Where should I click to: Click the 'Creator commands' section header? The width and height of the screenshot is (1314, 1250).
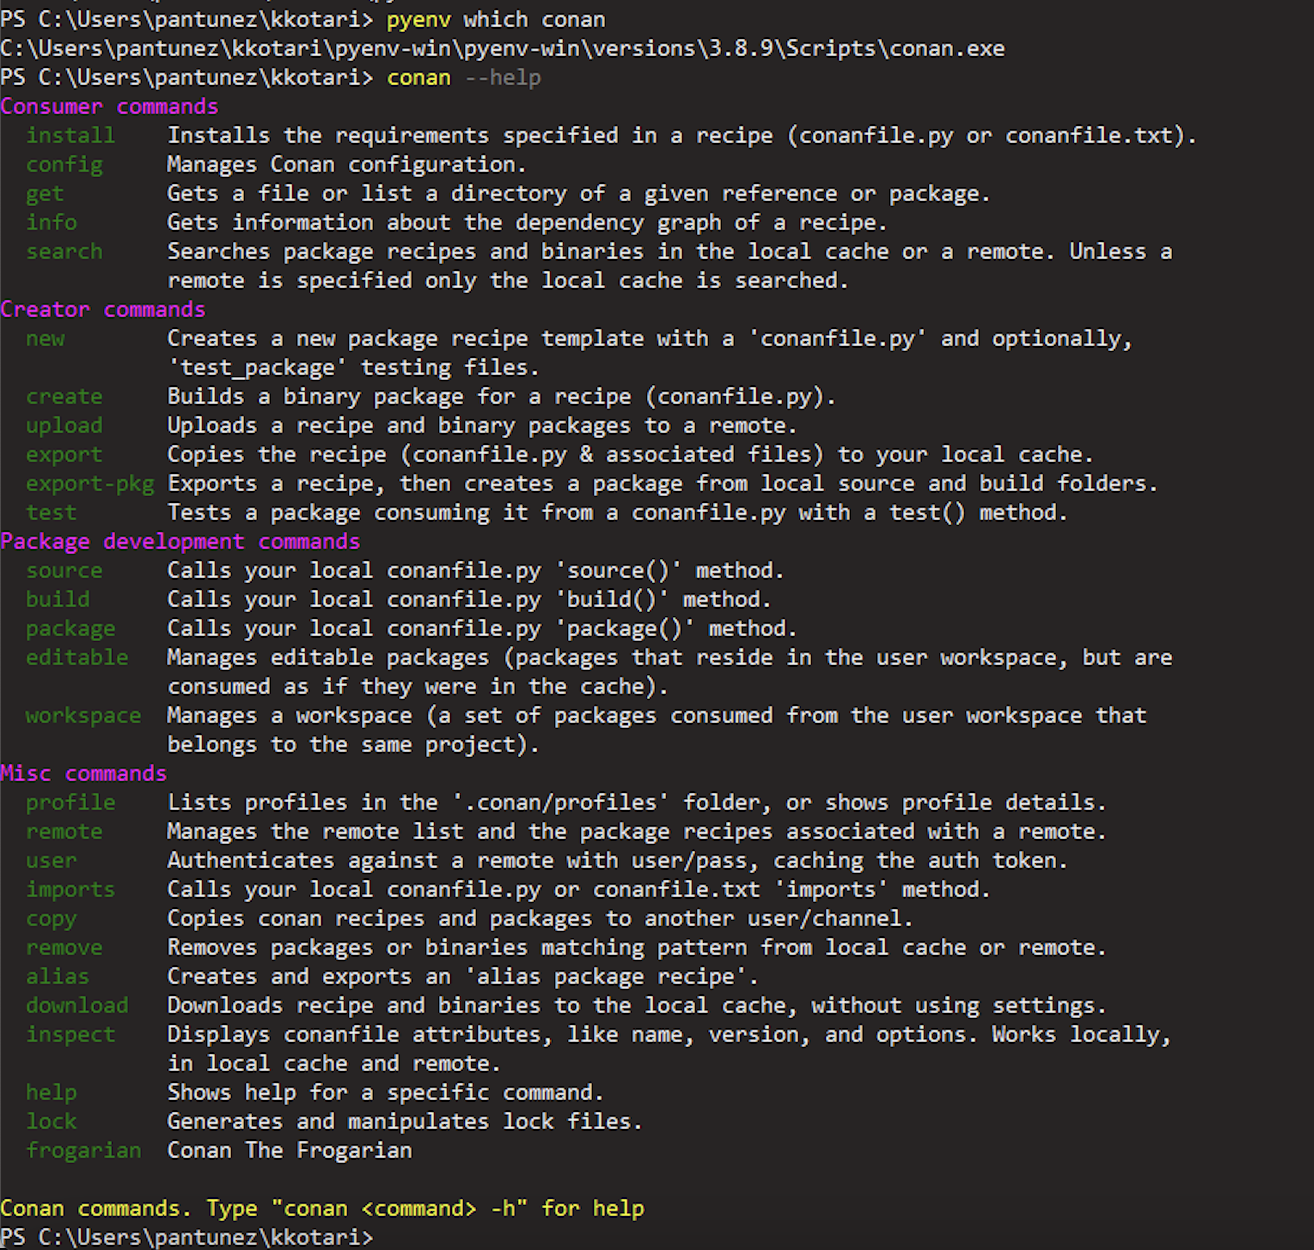click(x=103, y=309)
